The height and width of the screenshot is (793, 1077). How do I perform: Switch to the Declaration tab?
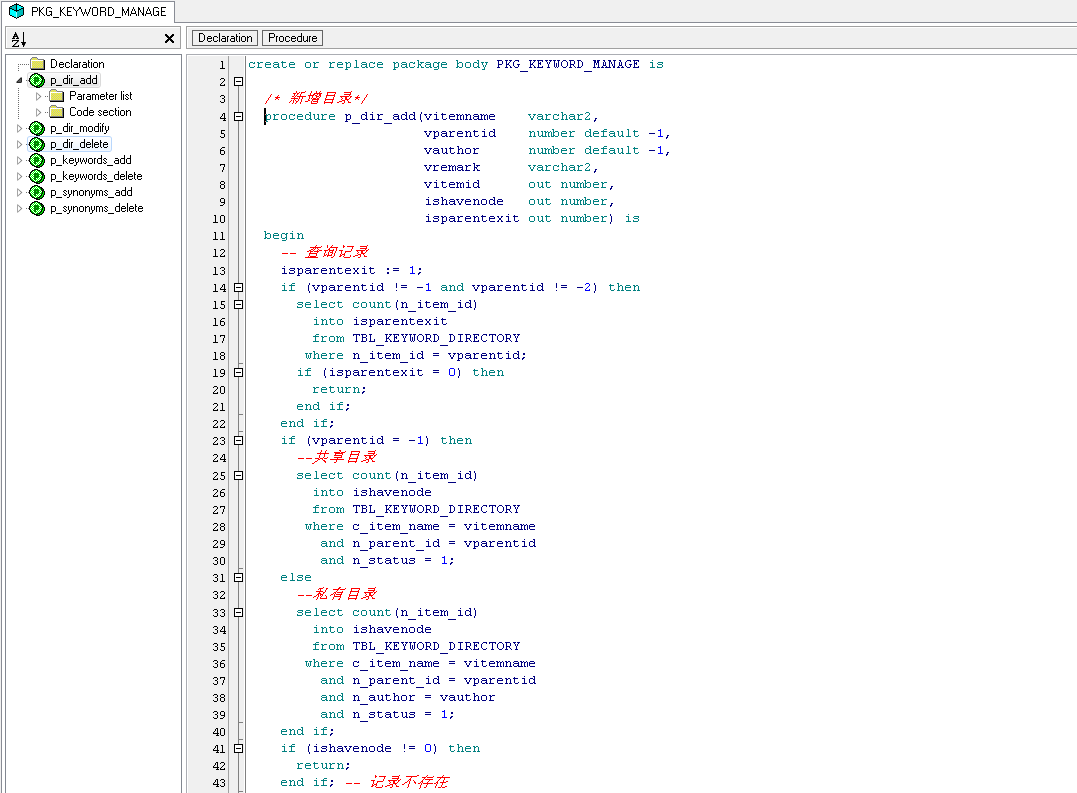pos(225,38)
